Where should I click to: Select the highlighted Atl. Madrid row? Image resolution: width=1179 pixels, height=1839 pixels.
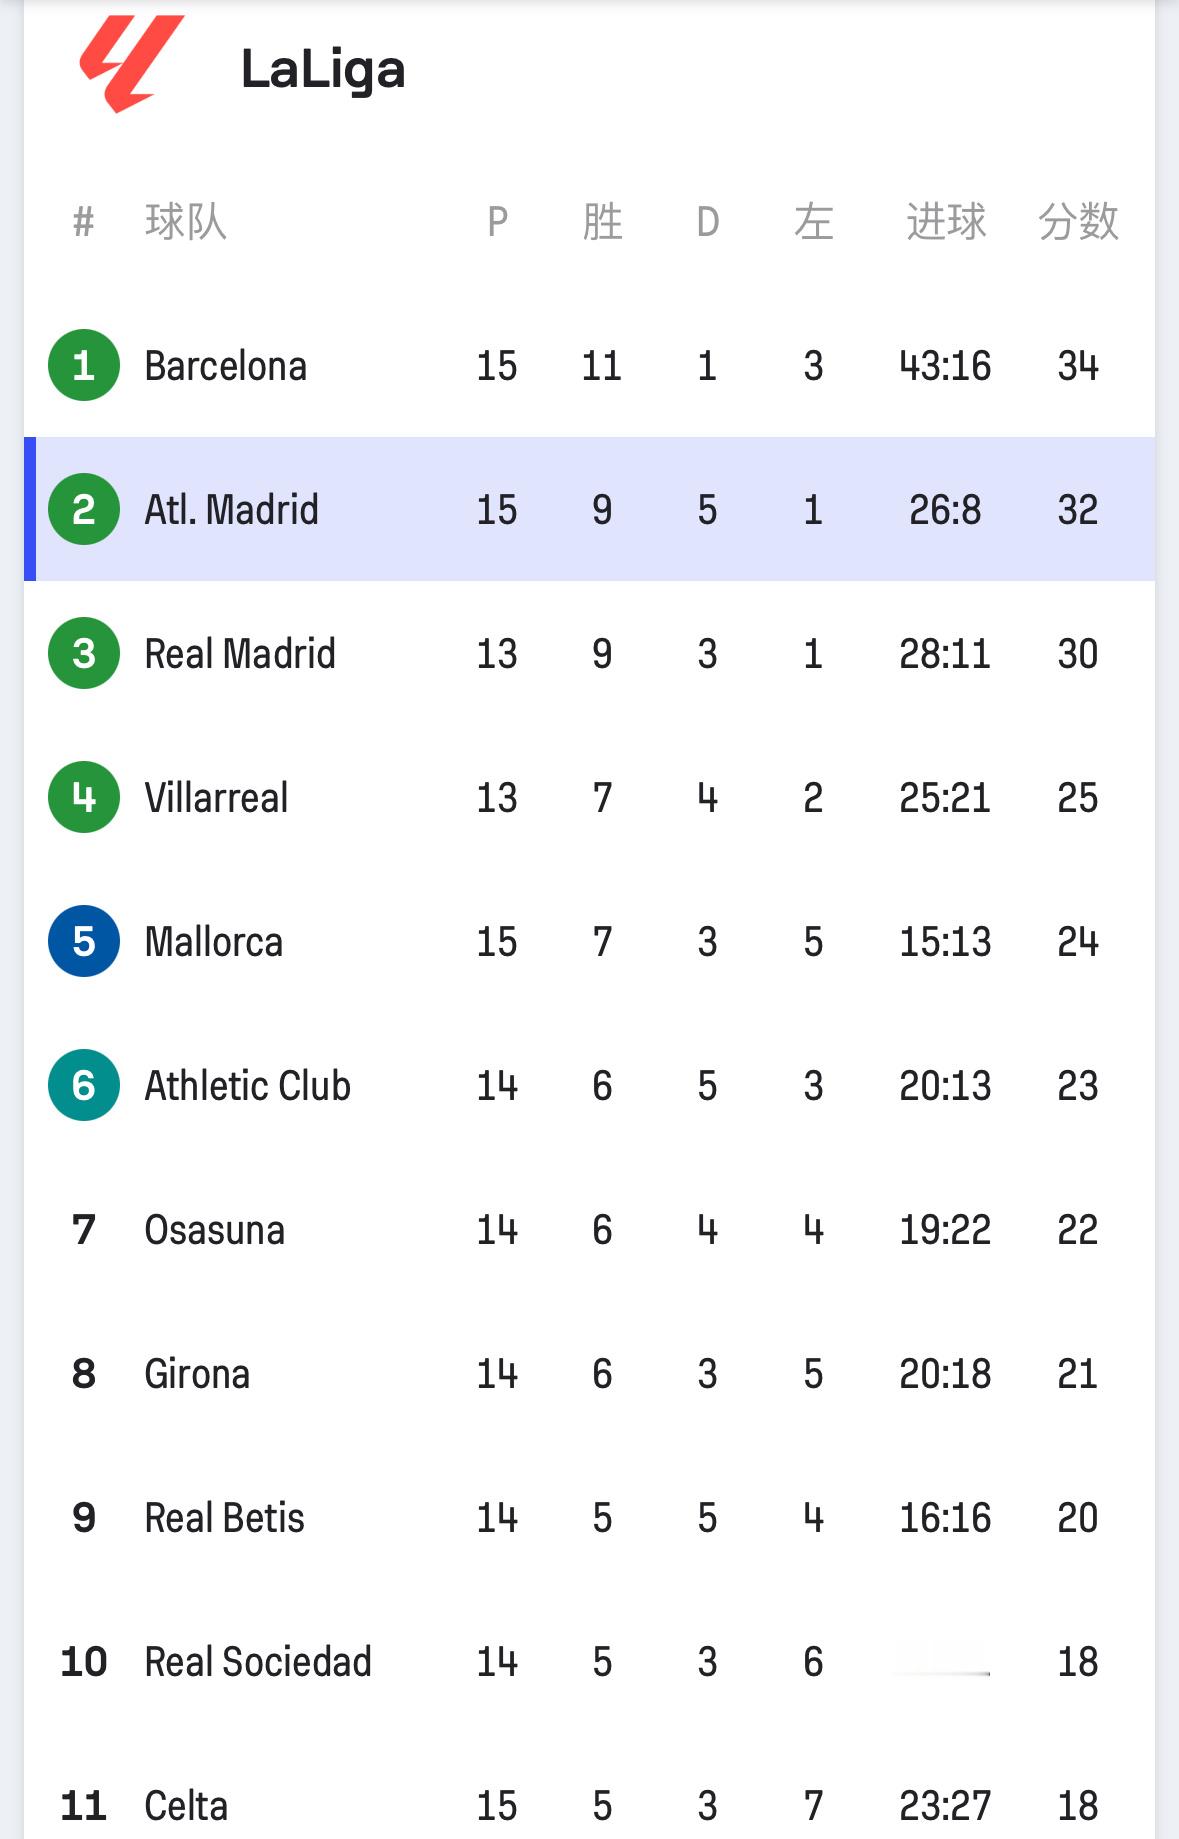coord(590,509)
